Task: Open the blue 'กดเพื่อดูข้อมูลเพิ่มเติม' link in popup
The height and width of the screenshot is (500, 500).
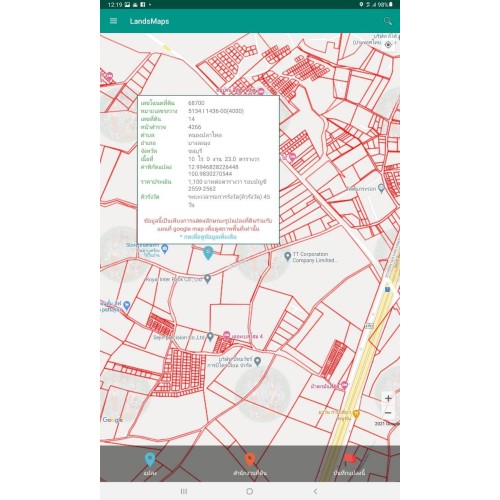Action: (208, 237)
